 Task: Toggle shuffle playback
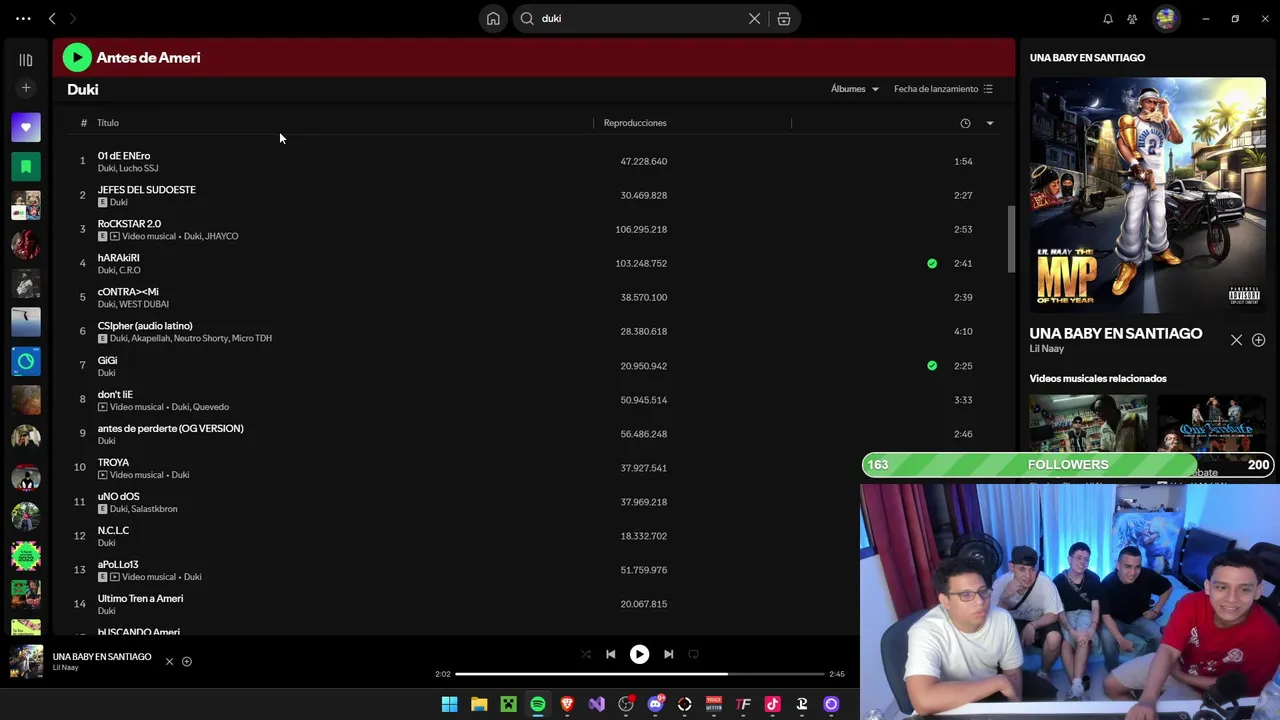click(x=586, y=654)
